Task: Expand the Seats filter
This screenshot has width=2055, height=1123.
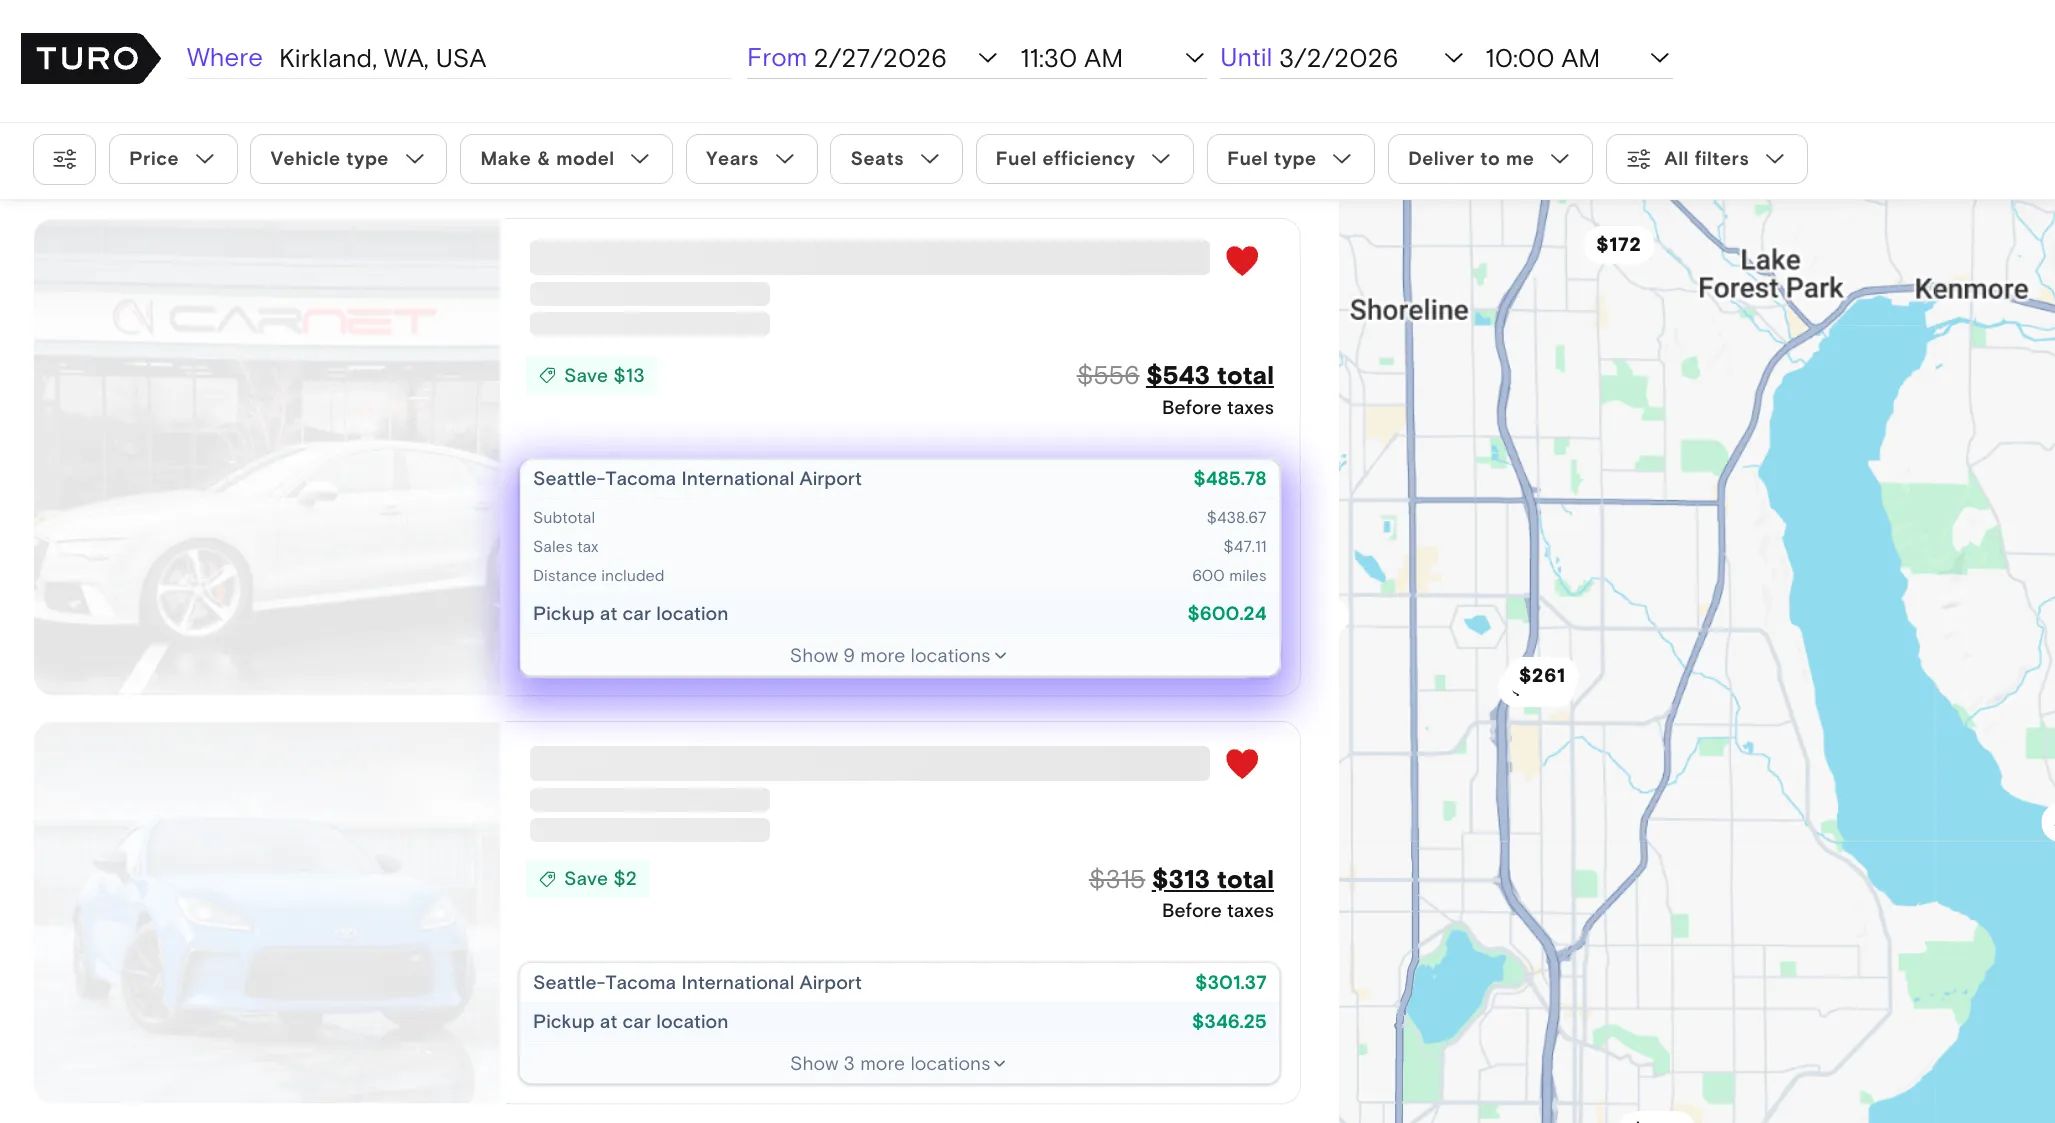Action: pyautogui.click(x=894, y=158)
